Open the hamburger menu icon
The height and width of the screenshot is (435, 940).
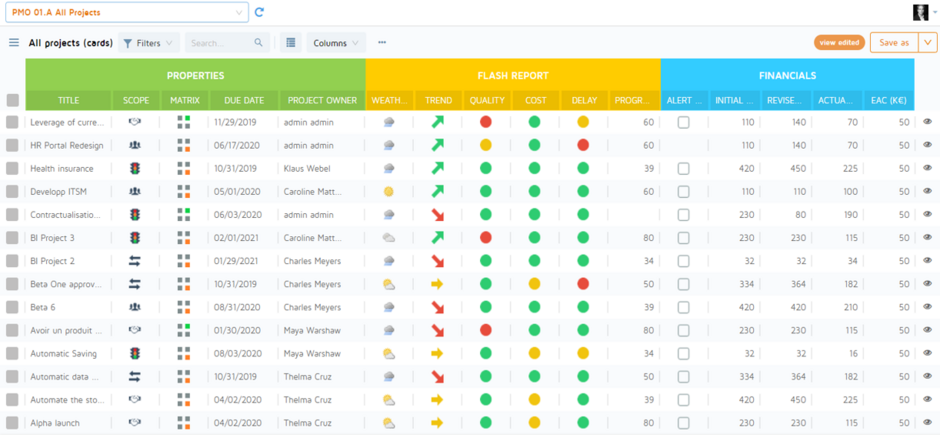pos(14,43)
